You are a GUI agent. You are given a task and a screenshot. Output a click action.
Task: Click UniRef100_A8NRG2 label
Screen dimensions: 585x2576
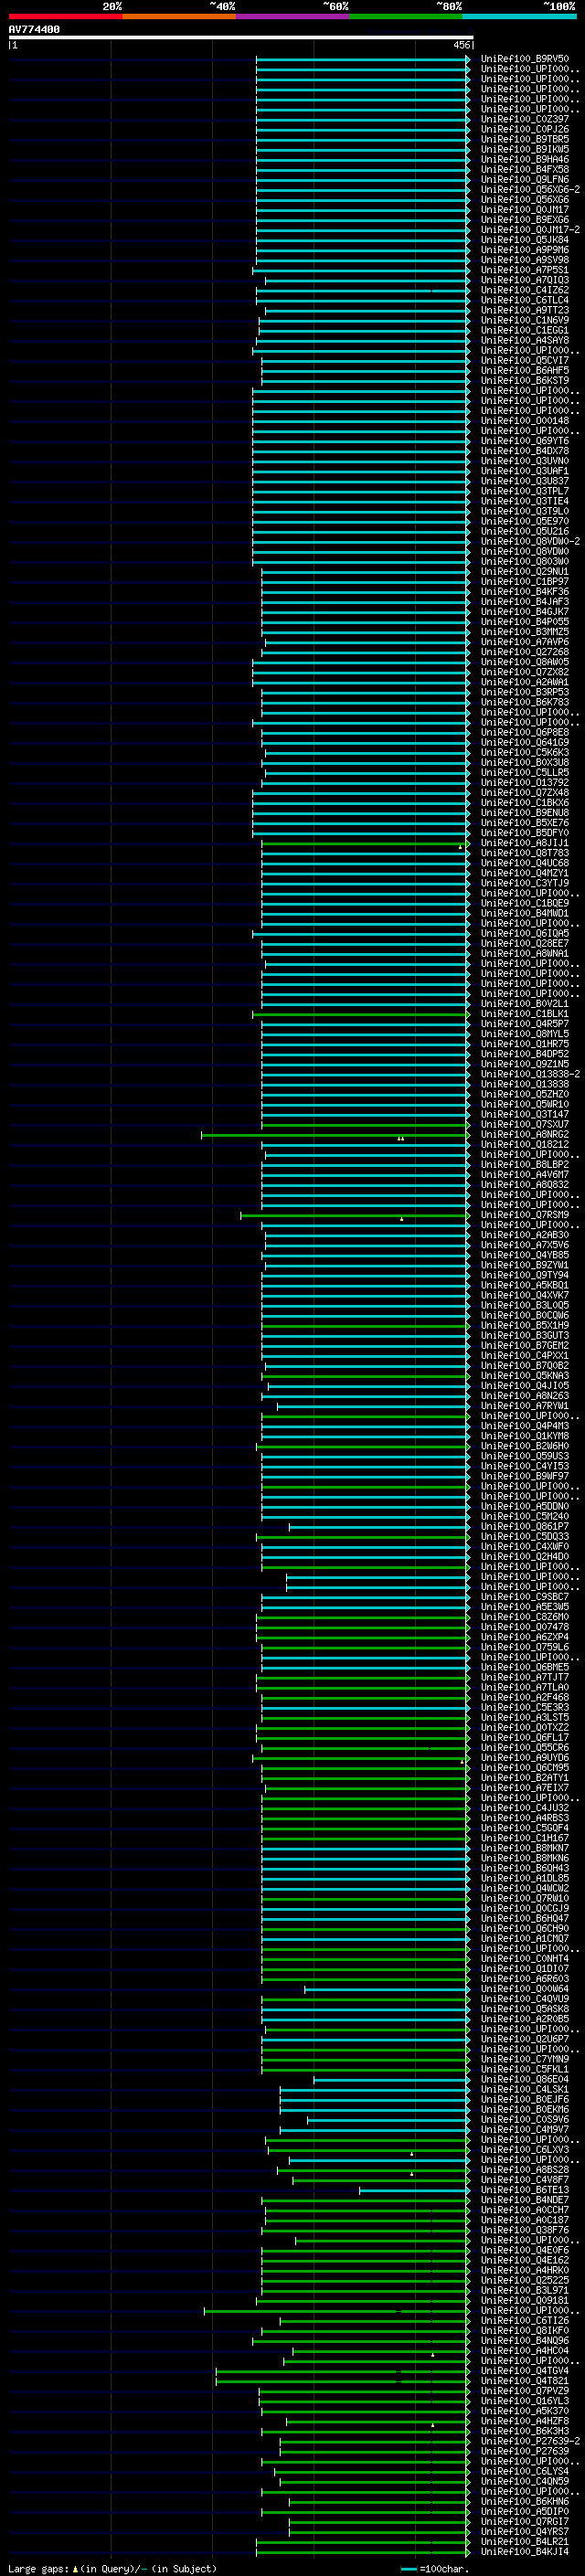tap(525, 1134)
